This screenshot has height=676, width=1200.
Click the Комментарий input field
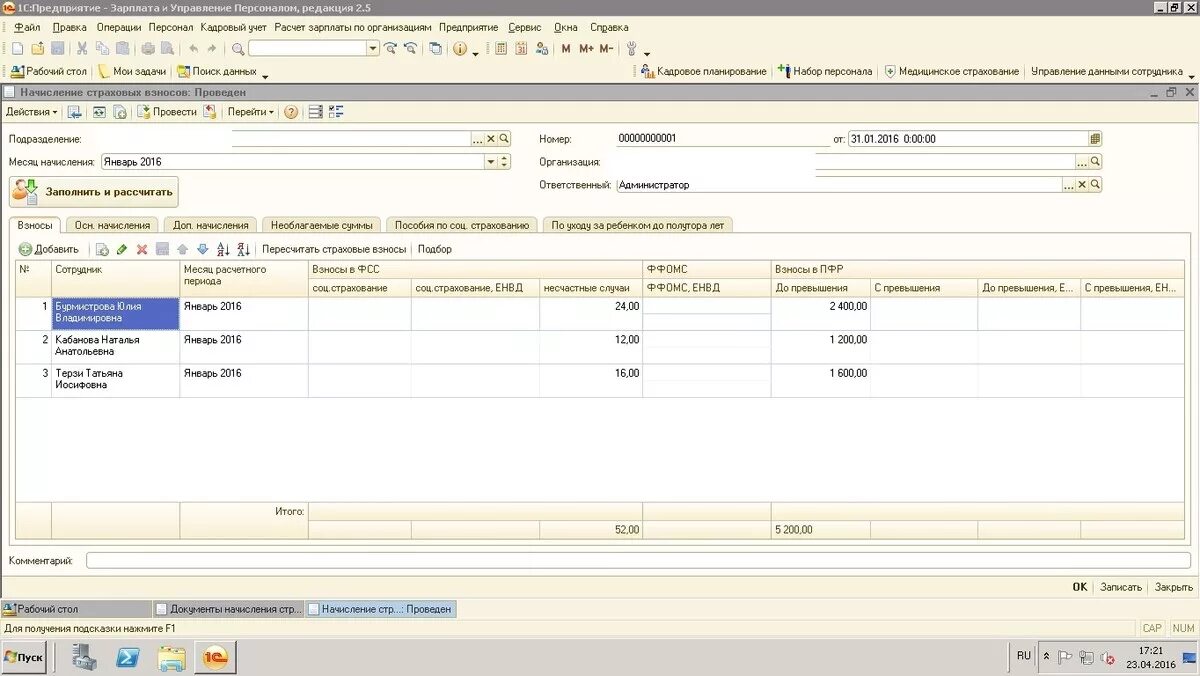(x=638, y=561)
